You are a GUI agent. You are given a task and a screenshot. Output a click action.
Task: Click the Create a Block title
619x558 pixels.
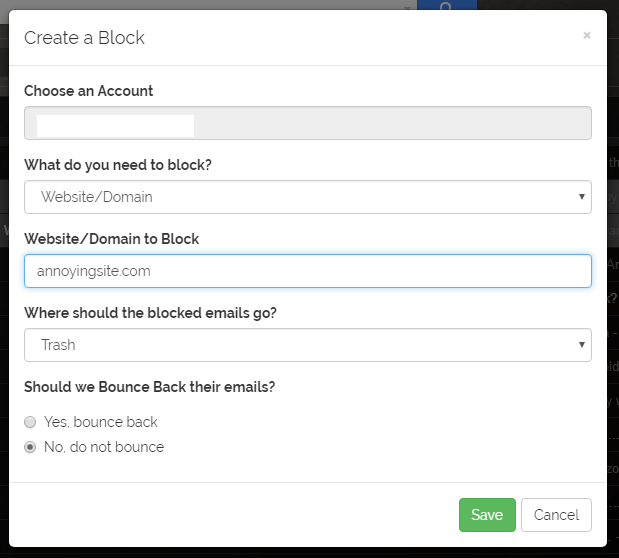pos(84,38)
